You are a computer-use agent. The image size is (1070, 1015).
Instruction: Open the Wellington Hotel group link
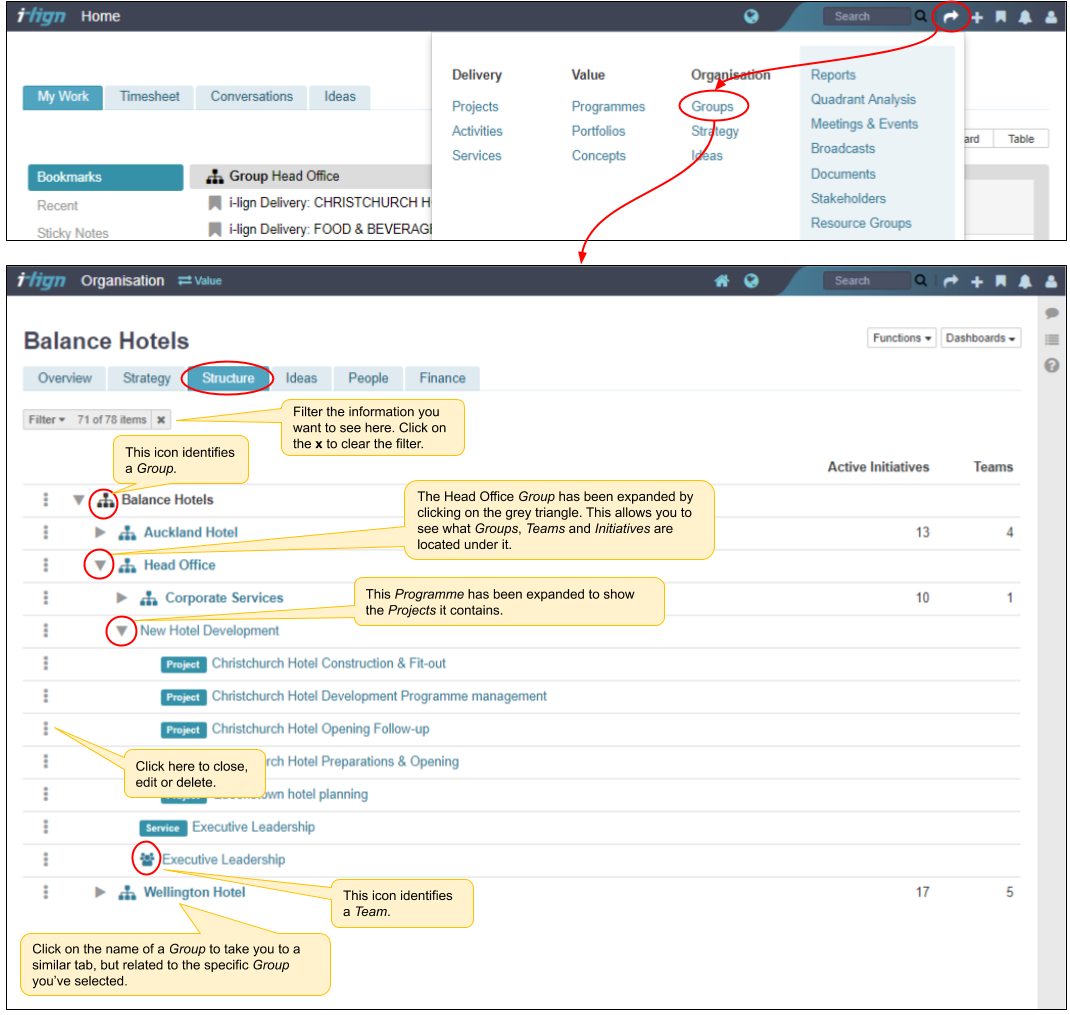tap(194, 892)
